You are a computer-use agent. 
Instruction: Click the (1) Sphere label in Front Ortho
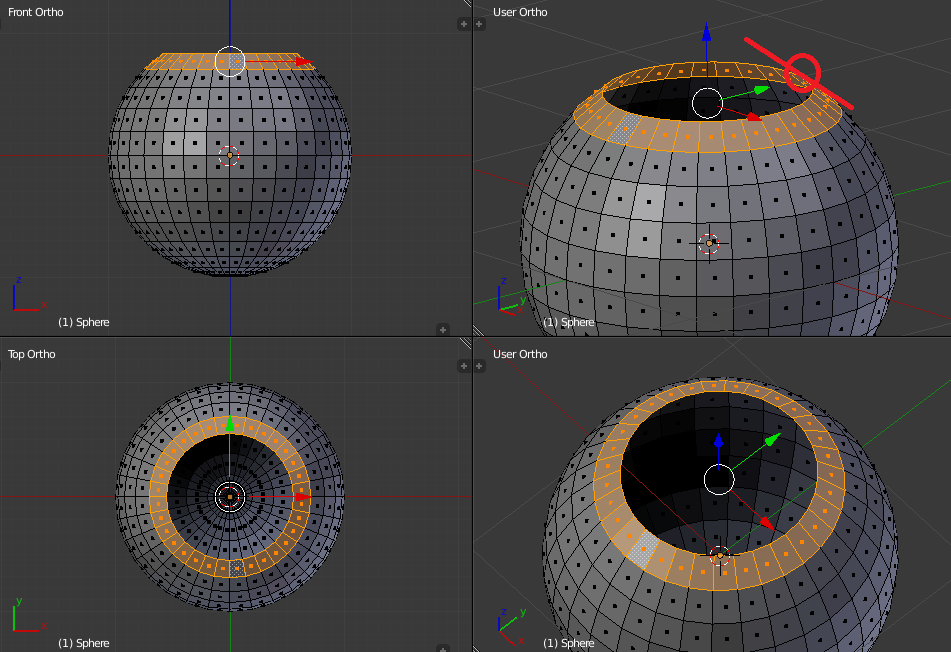click(84, 322)
